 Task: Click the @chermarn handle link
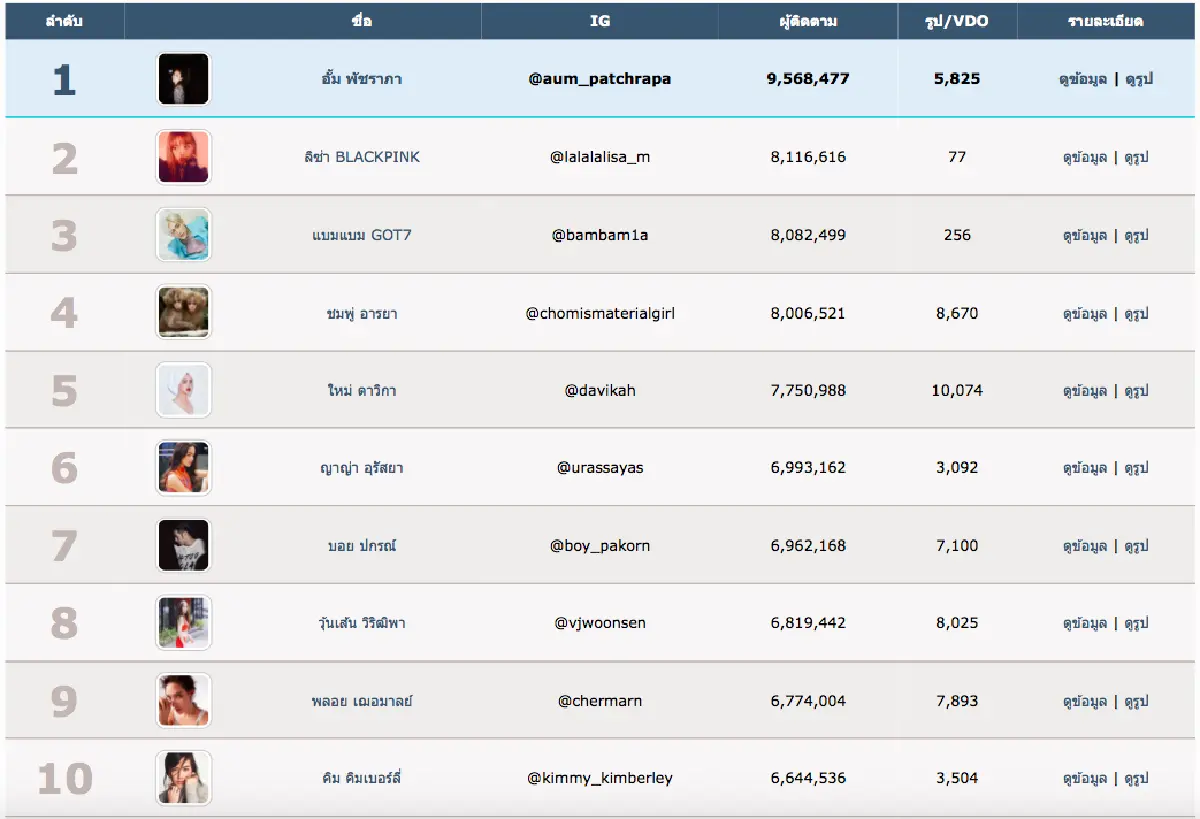click(x=599, y=701)
